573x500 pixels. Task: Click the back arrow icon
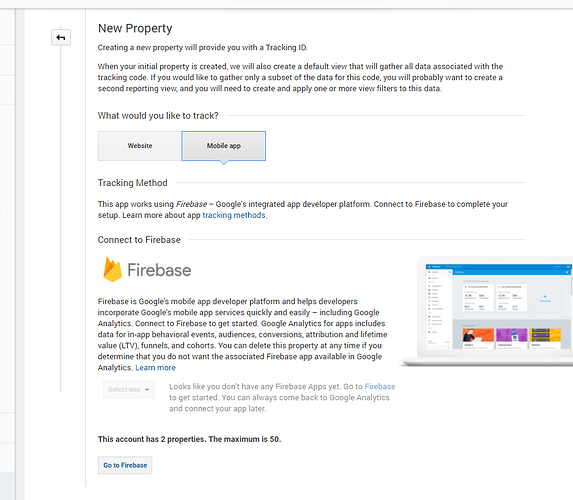[61, 37]
